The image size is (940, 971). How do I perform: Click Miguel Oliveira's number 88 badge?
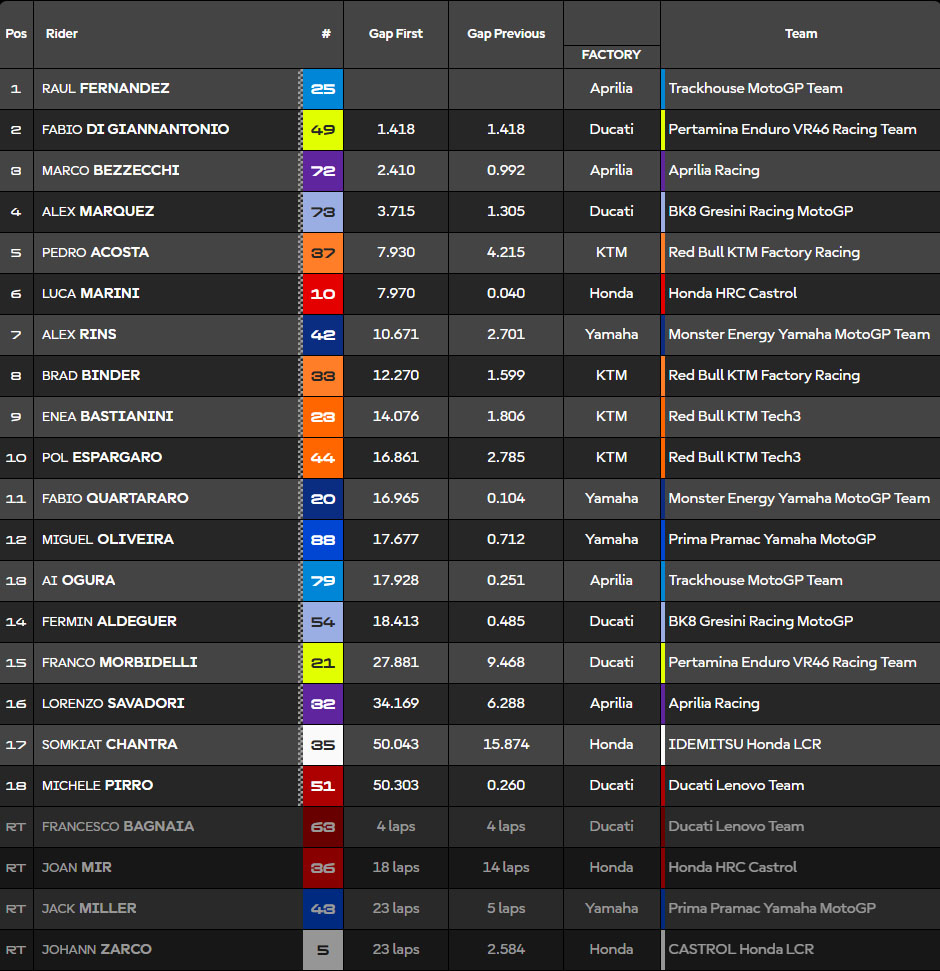323,540
